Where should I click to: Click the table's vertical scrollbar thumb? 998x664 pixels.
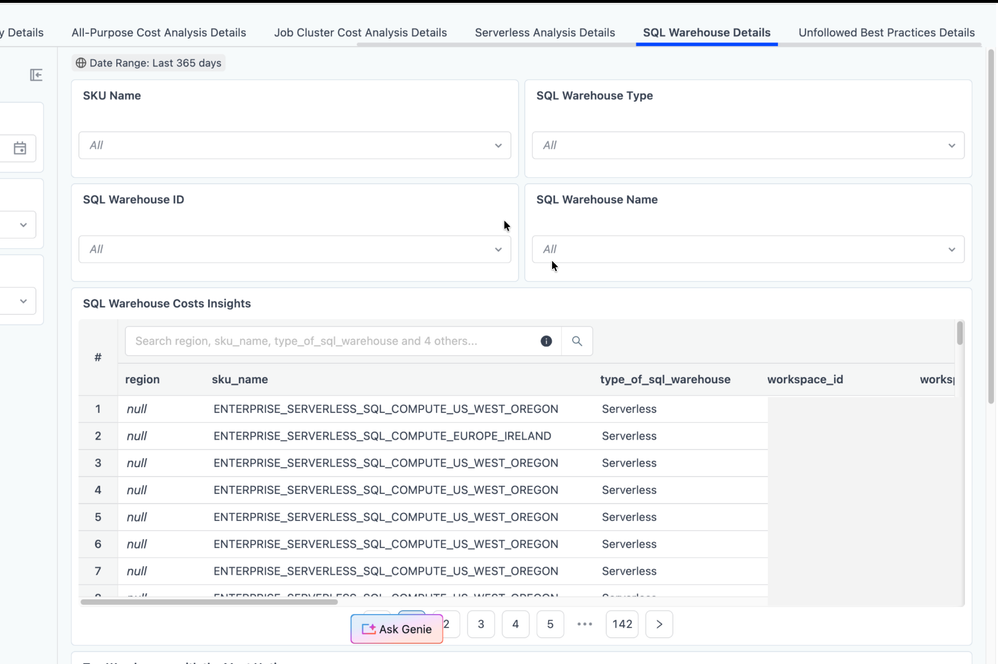[960, 333]
